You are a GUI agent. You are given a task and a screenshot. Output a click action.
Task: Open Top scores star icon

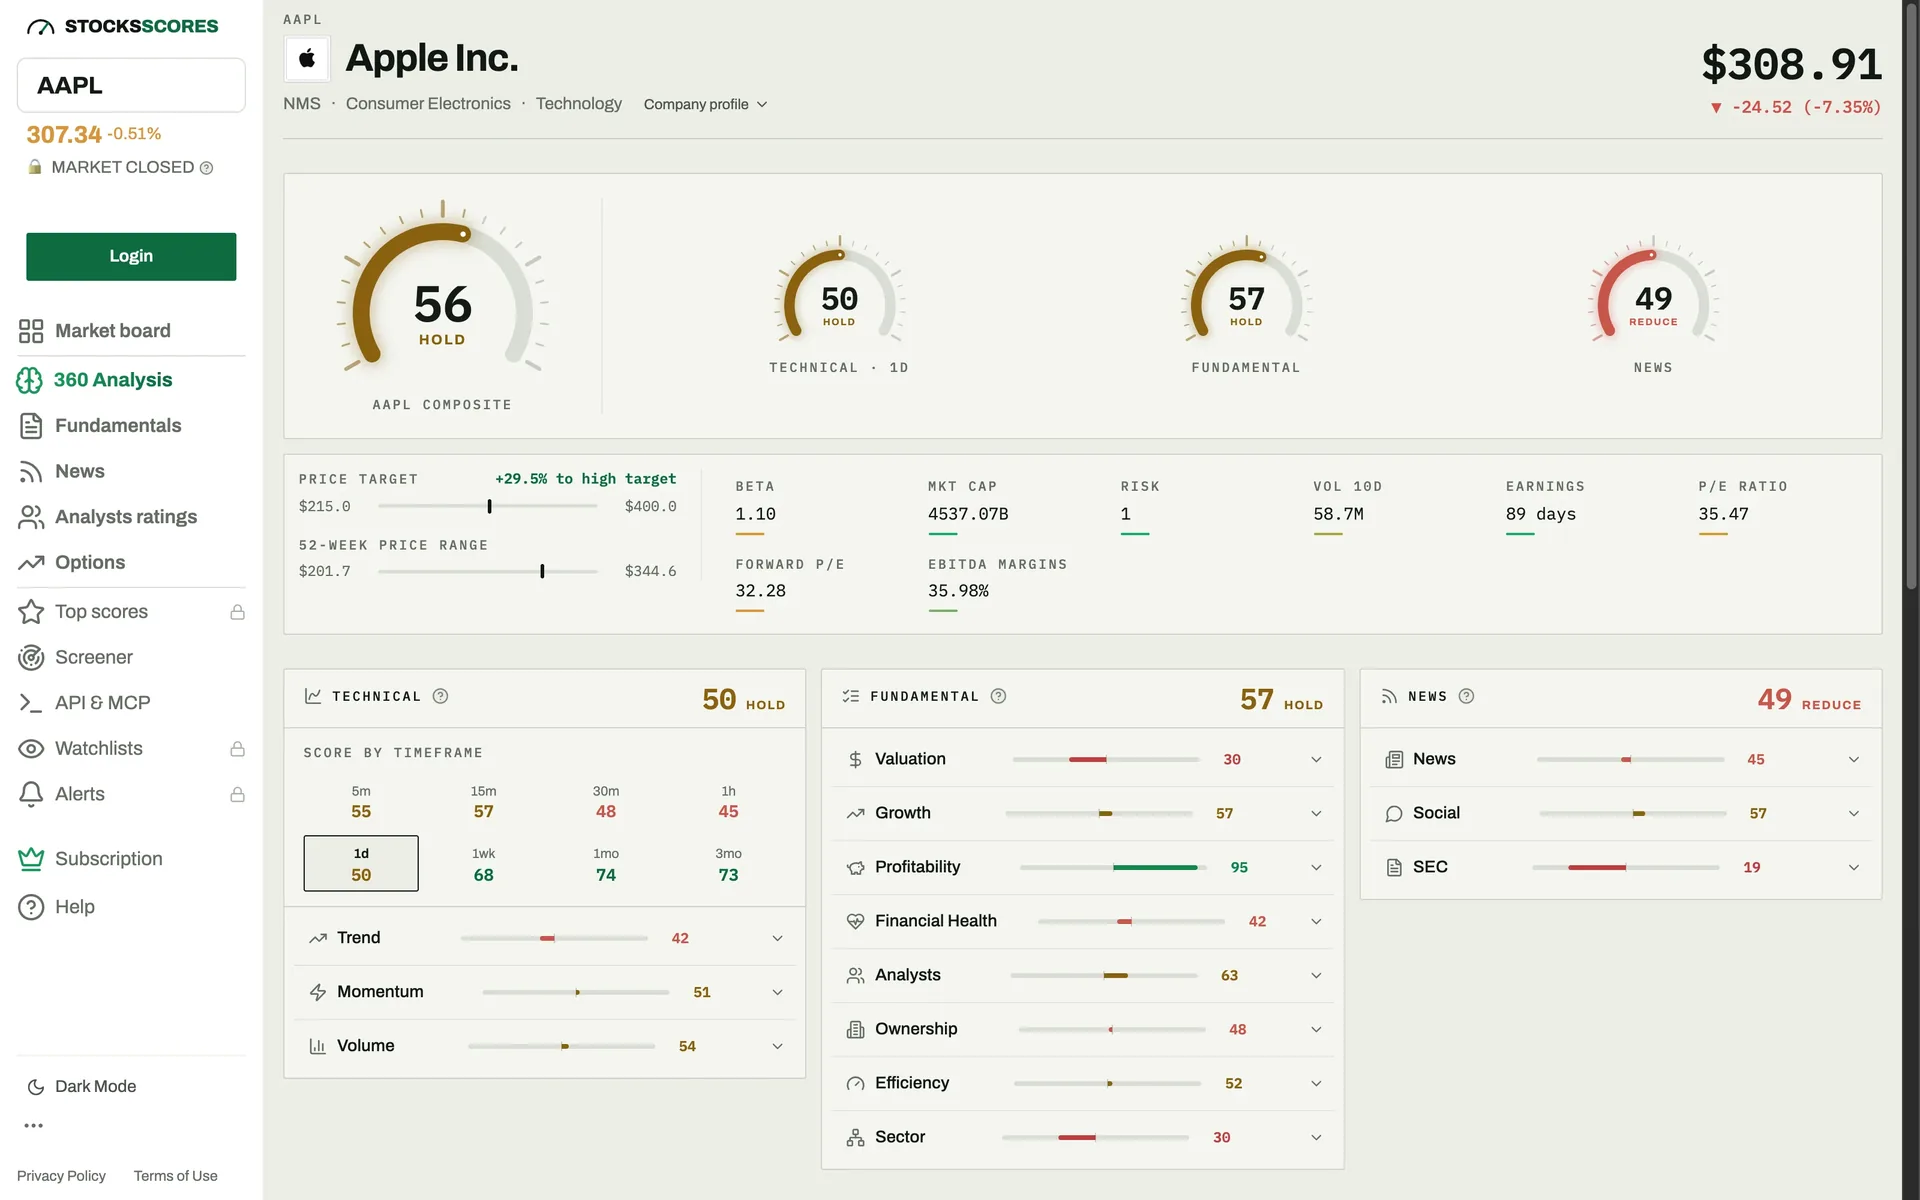point(31,612)
